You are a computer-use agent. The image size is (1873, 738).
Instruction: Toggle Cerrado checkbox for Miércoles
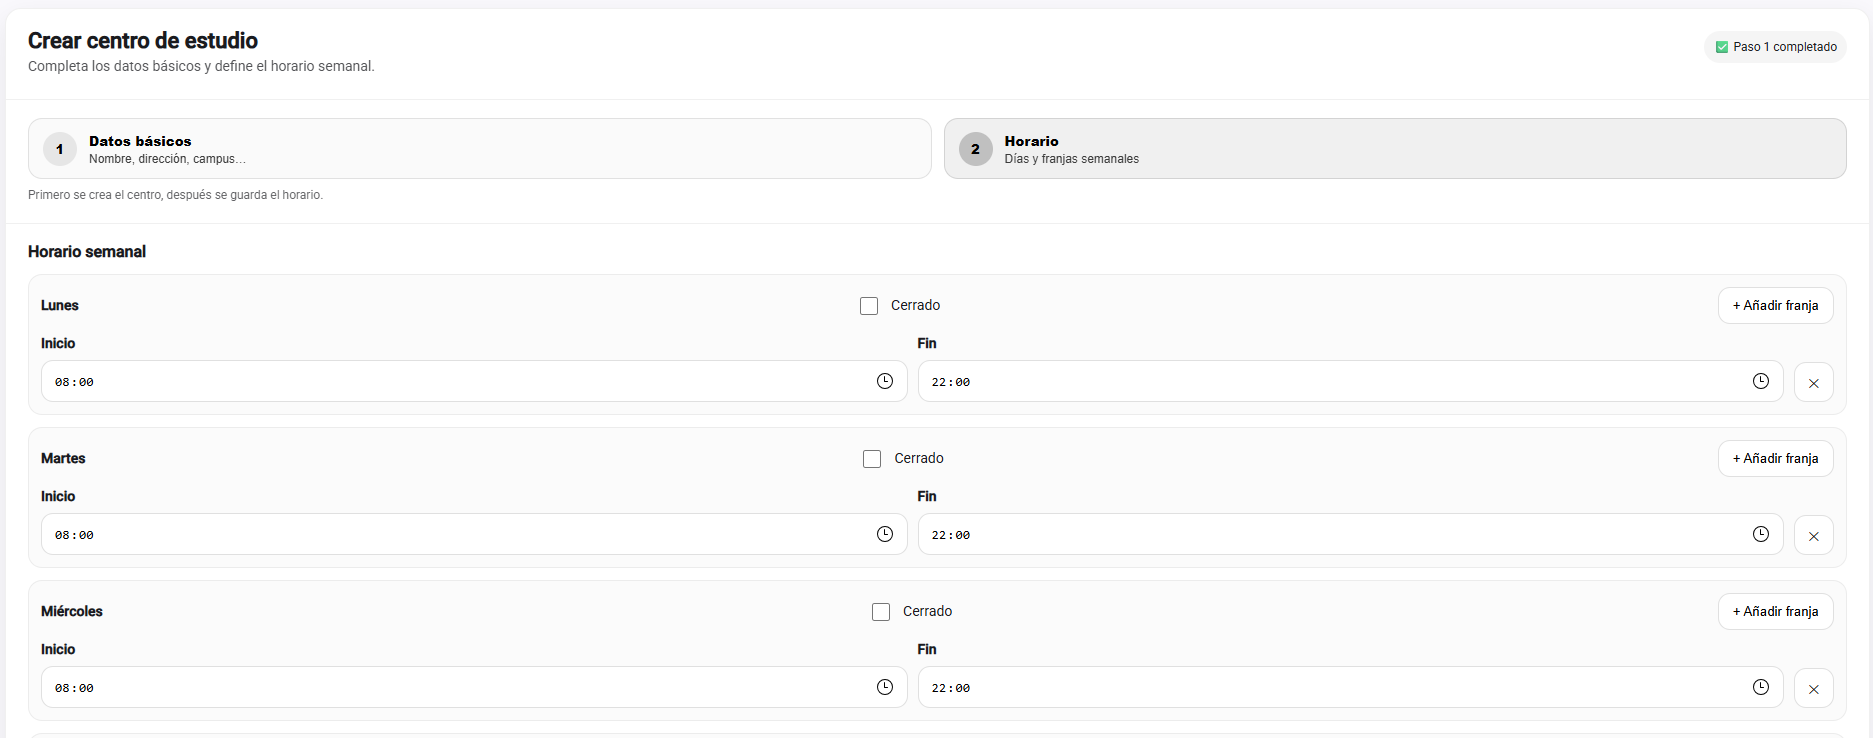click(x=881, y=612)
